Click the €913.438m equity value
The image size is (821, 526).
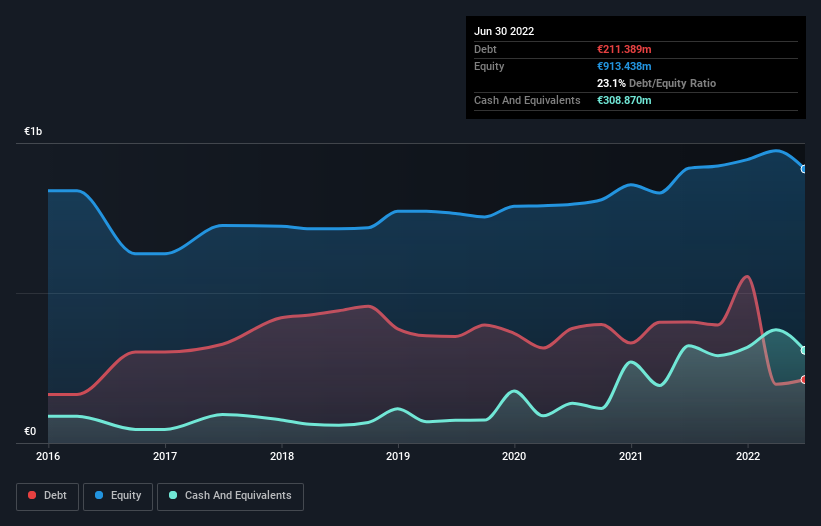pyautogui.click(x=624, y=66)
